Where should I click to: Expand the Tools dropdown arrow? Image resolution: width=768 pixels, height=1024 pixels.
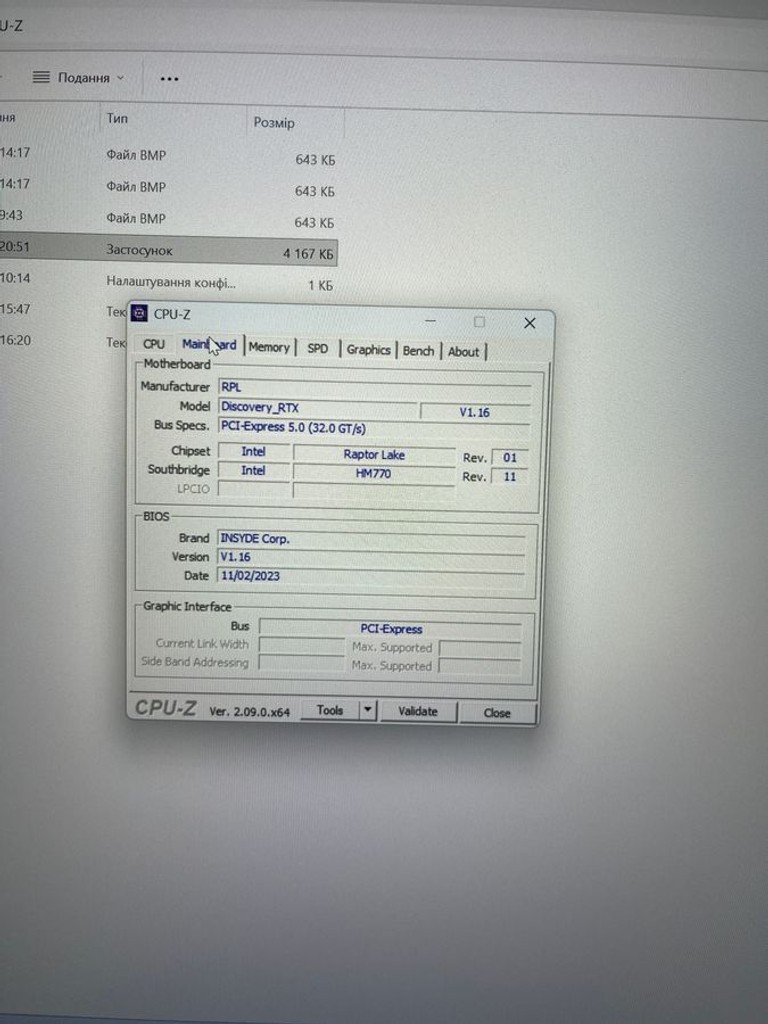368,710
